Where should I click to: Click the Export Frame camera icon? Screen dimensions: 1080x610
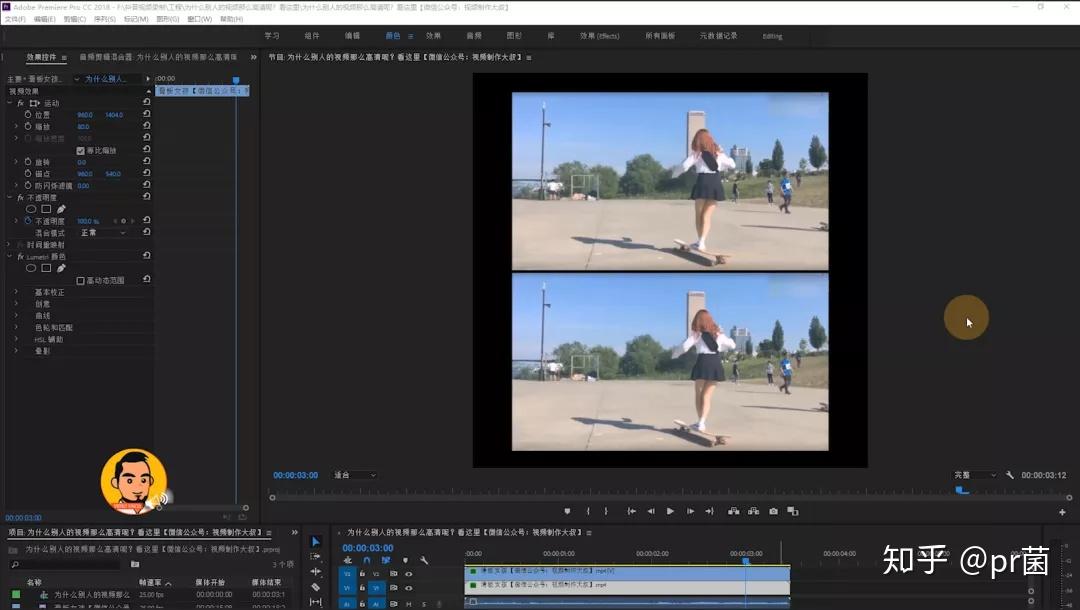tap(773, 511)
